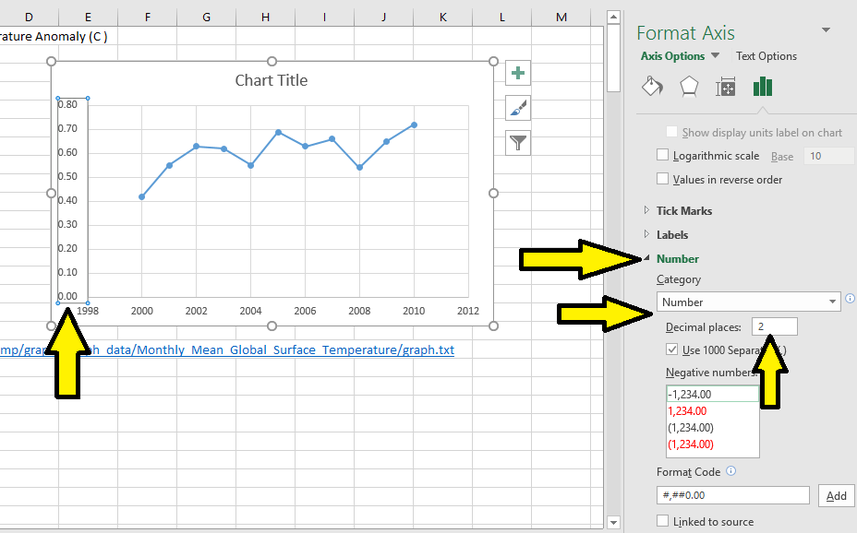Click the Decimal places input field
Screen dimensions: 857x533
775,327
